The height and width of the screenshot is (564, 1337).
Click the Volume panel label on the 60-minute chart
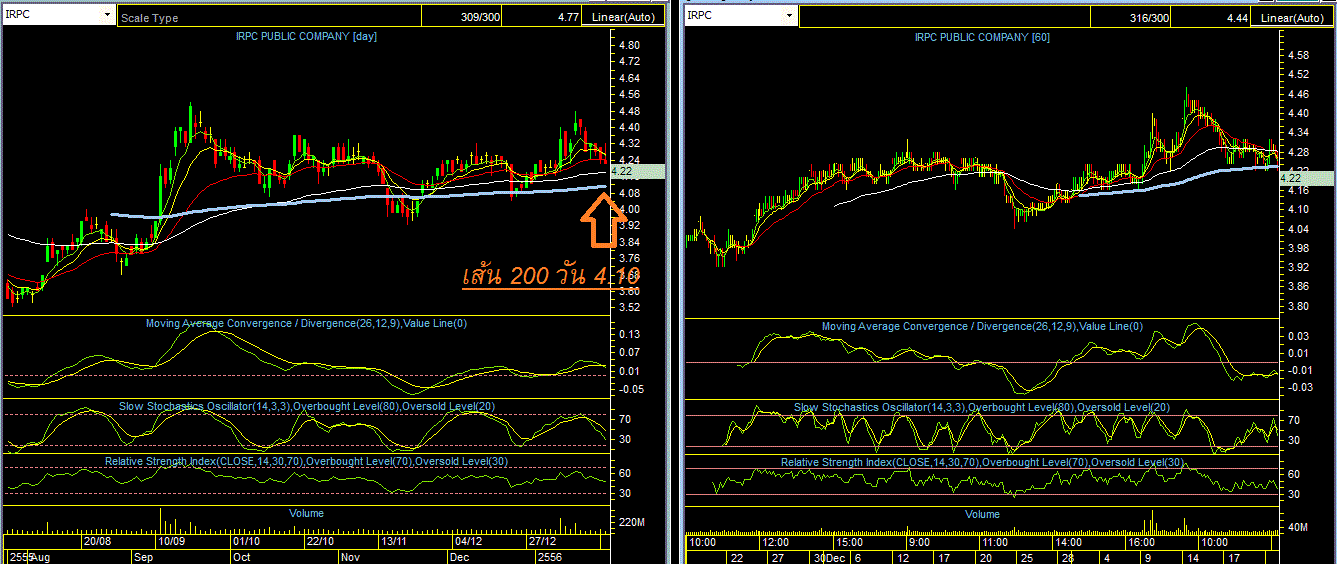pyautogui.click(x=982, y=514)
